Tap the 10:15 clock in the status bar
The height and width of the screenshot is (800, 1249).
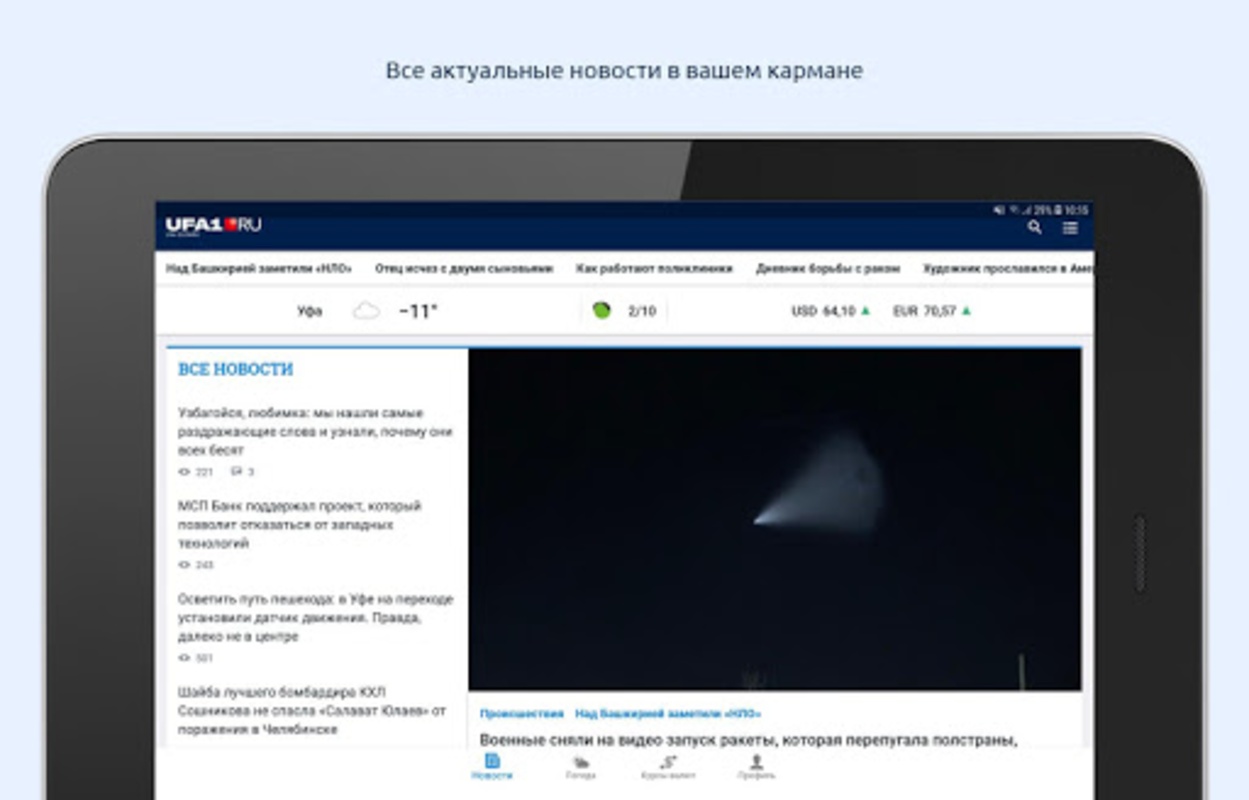coord(1077,211)
